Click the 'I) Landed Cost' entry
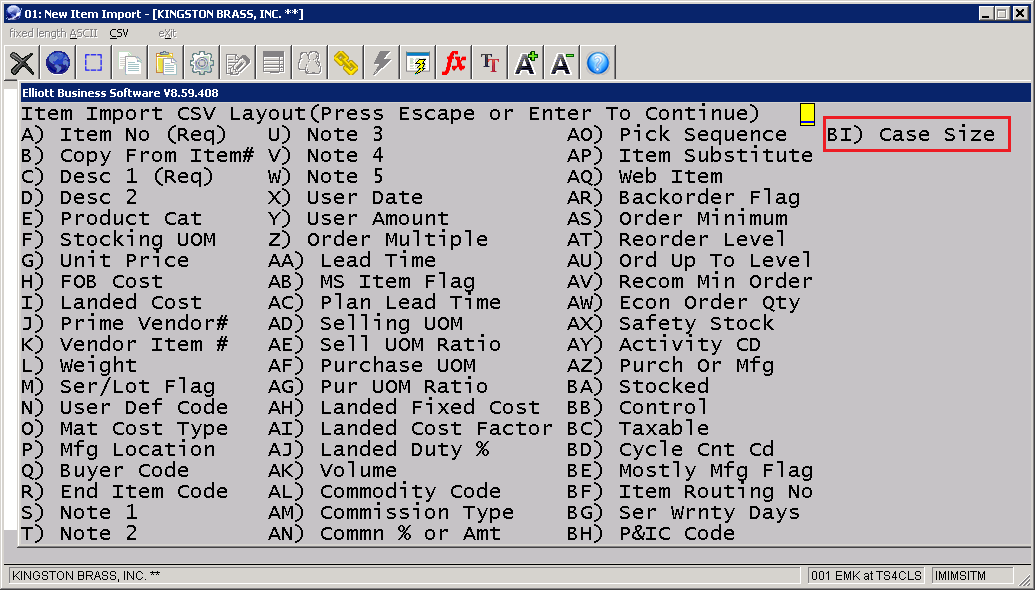The image size is (1035, 590). pos(112,303)
